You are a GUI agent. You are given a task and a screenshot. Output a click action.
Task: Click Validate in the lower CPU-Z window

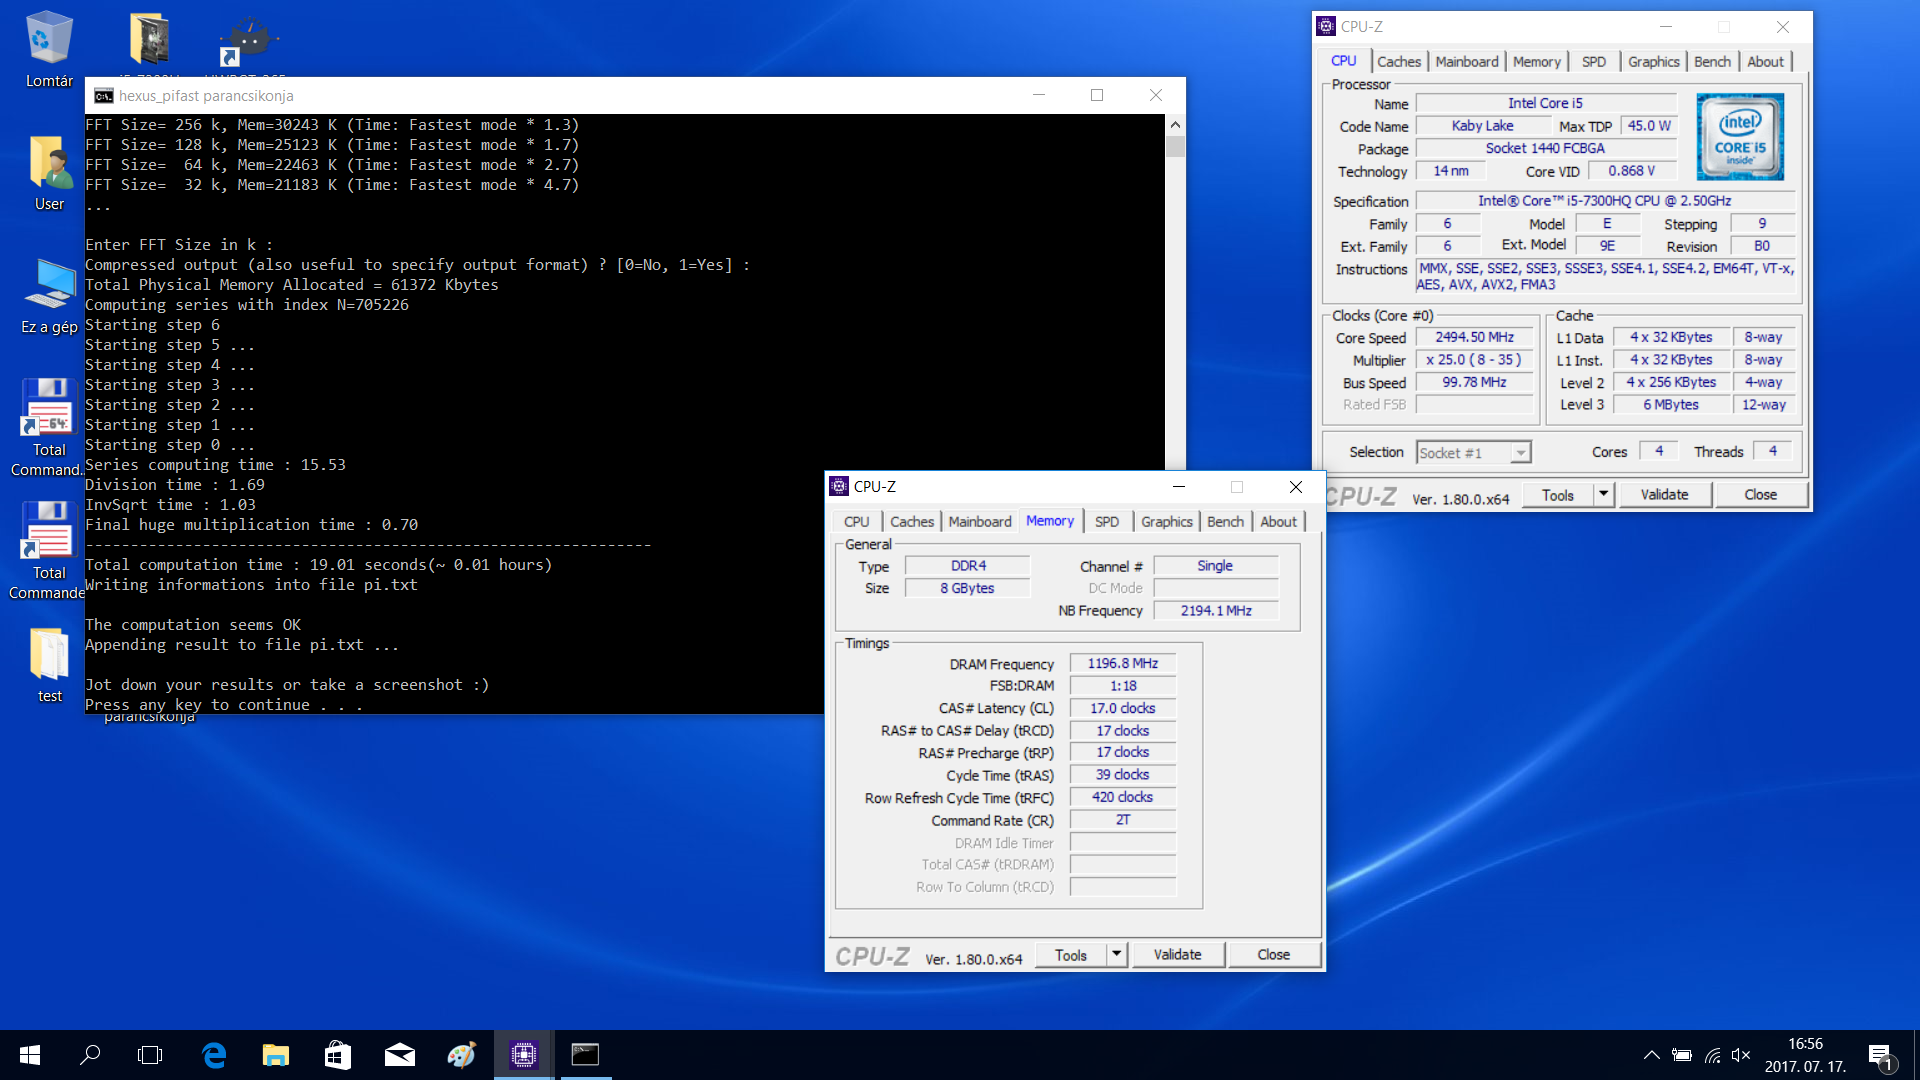[x=1177, y=955]
